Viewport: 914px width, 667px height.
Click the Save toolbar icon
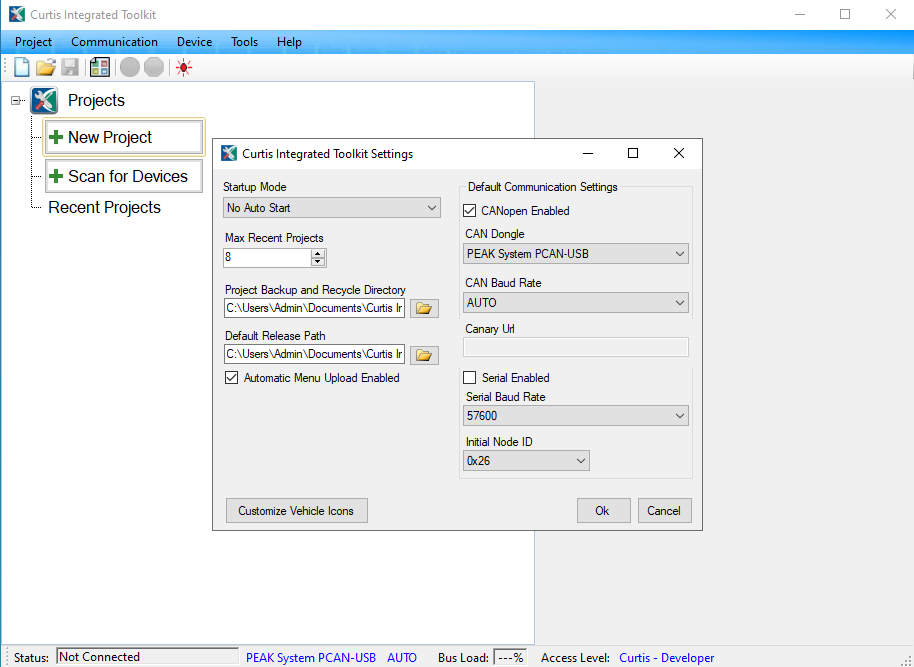69,67
